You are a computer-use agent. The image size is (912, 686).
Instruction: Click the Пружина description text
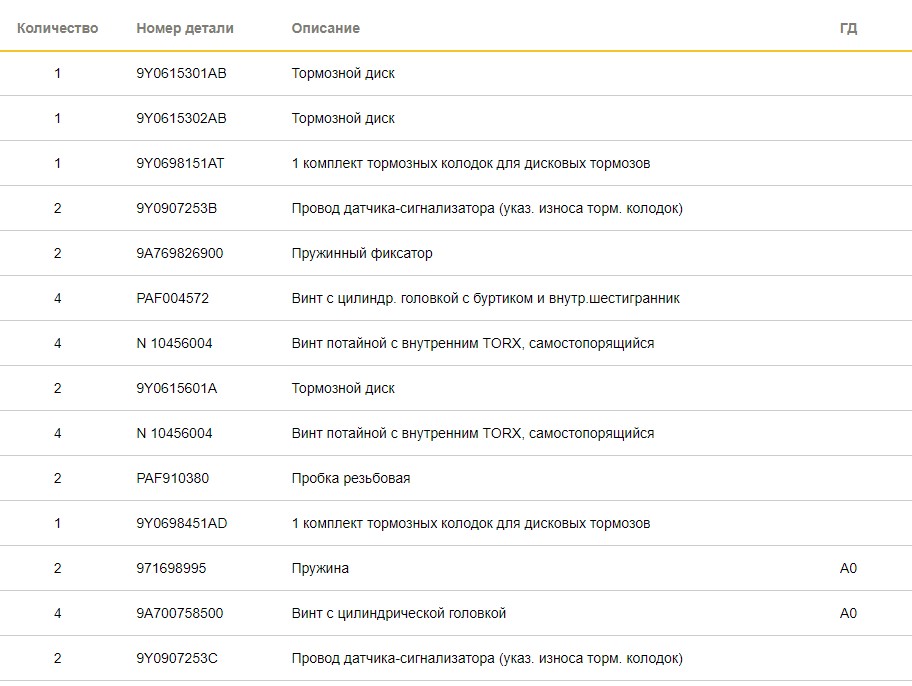(x=320, y=568)
